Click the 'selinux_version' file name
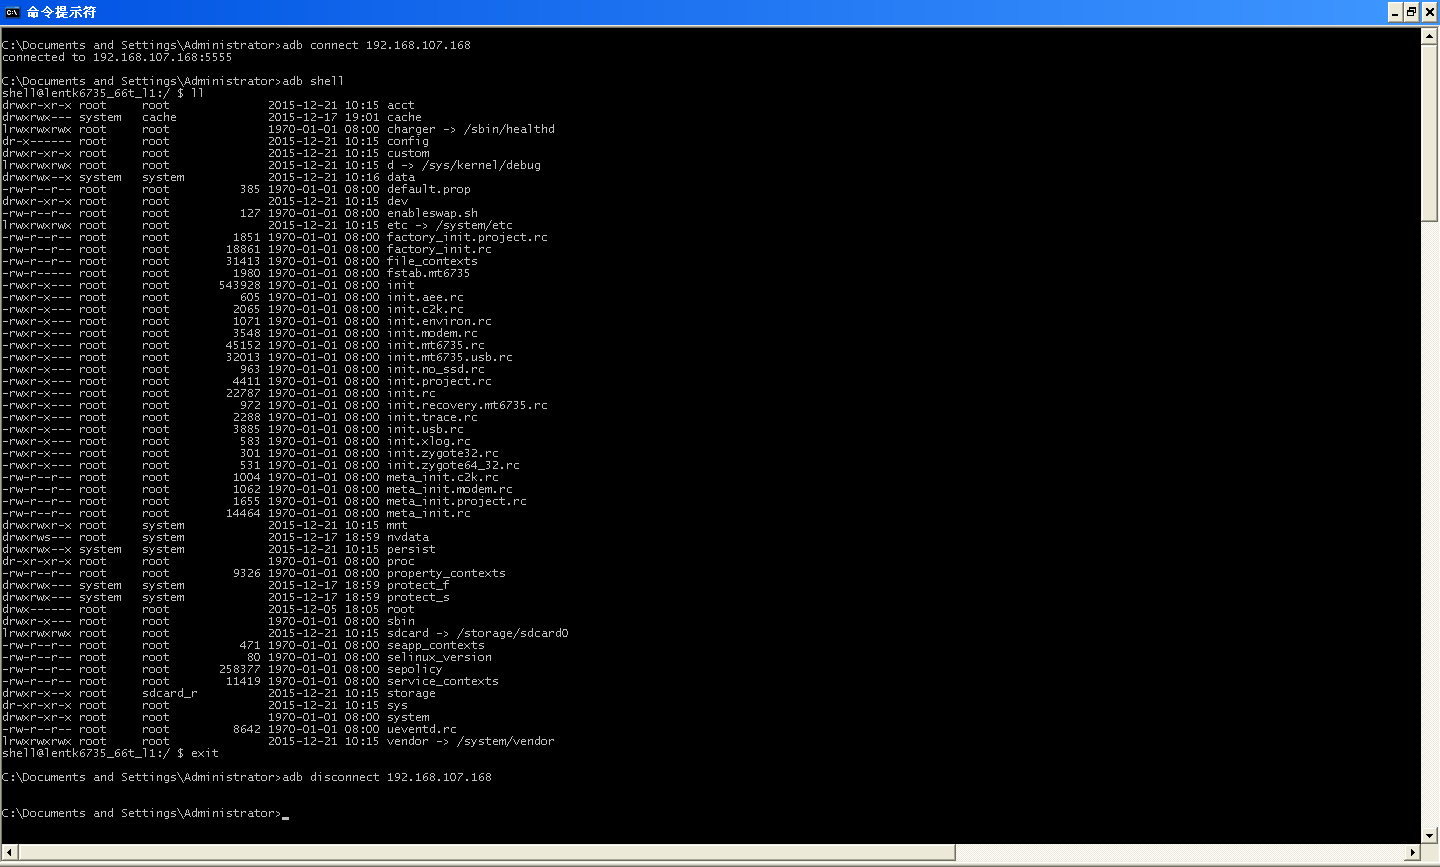Screen dimensions: 1440x867 [439, 657]
